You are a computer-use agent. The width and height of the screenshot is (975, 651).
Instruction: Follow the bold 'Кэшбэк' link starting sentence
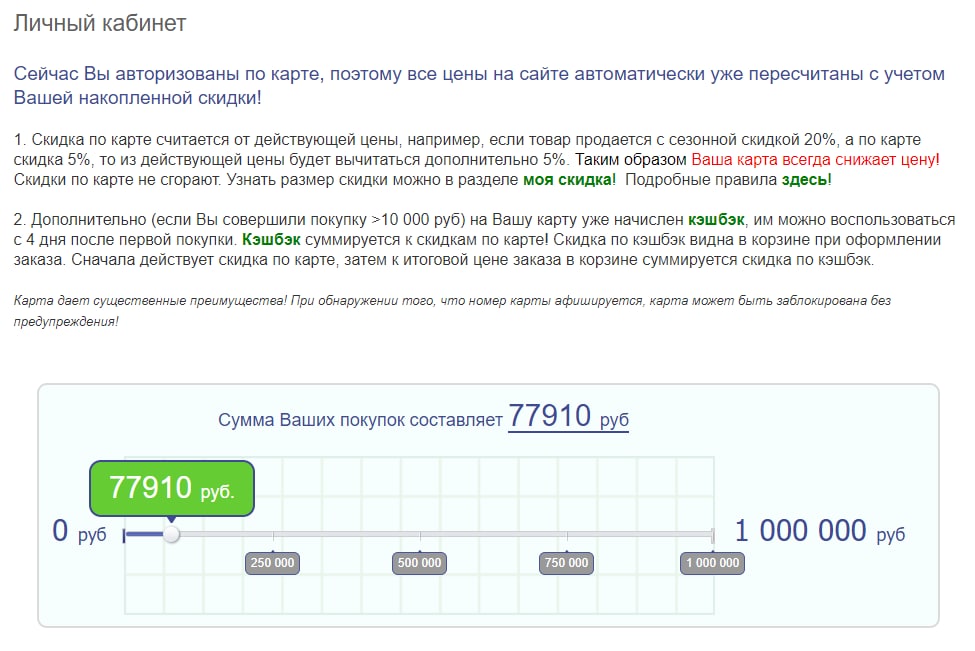(x=271, y=239)
